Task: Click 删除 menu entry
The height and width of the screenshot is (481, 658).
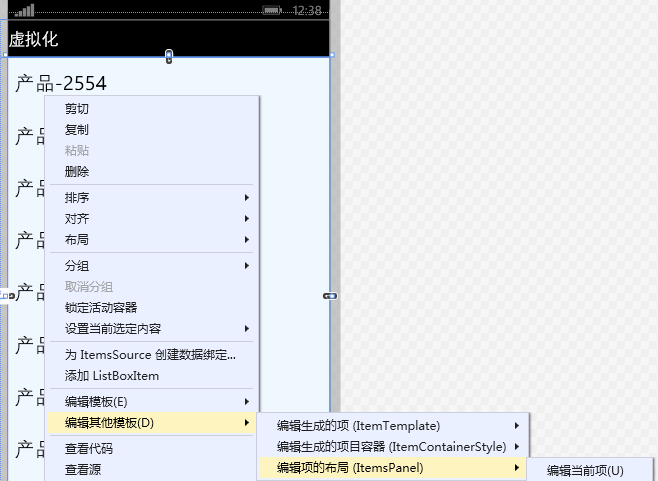Action: (151, 171)
